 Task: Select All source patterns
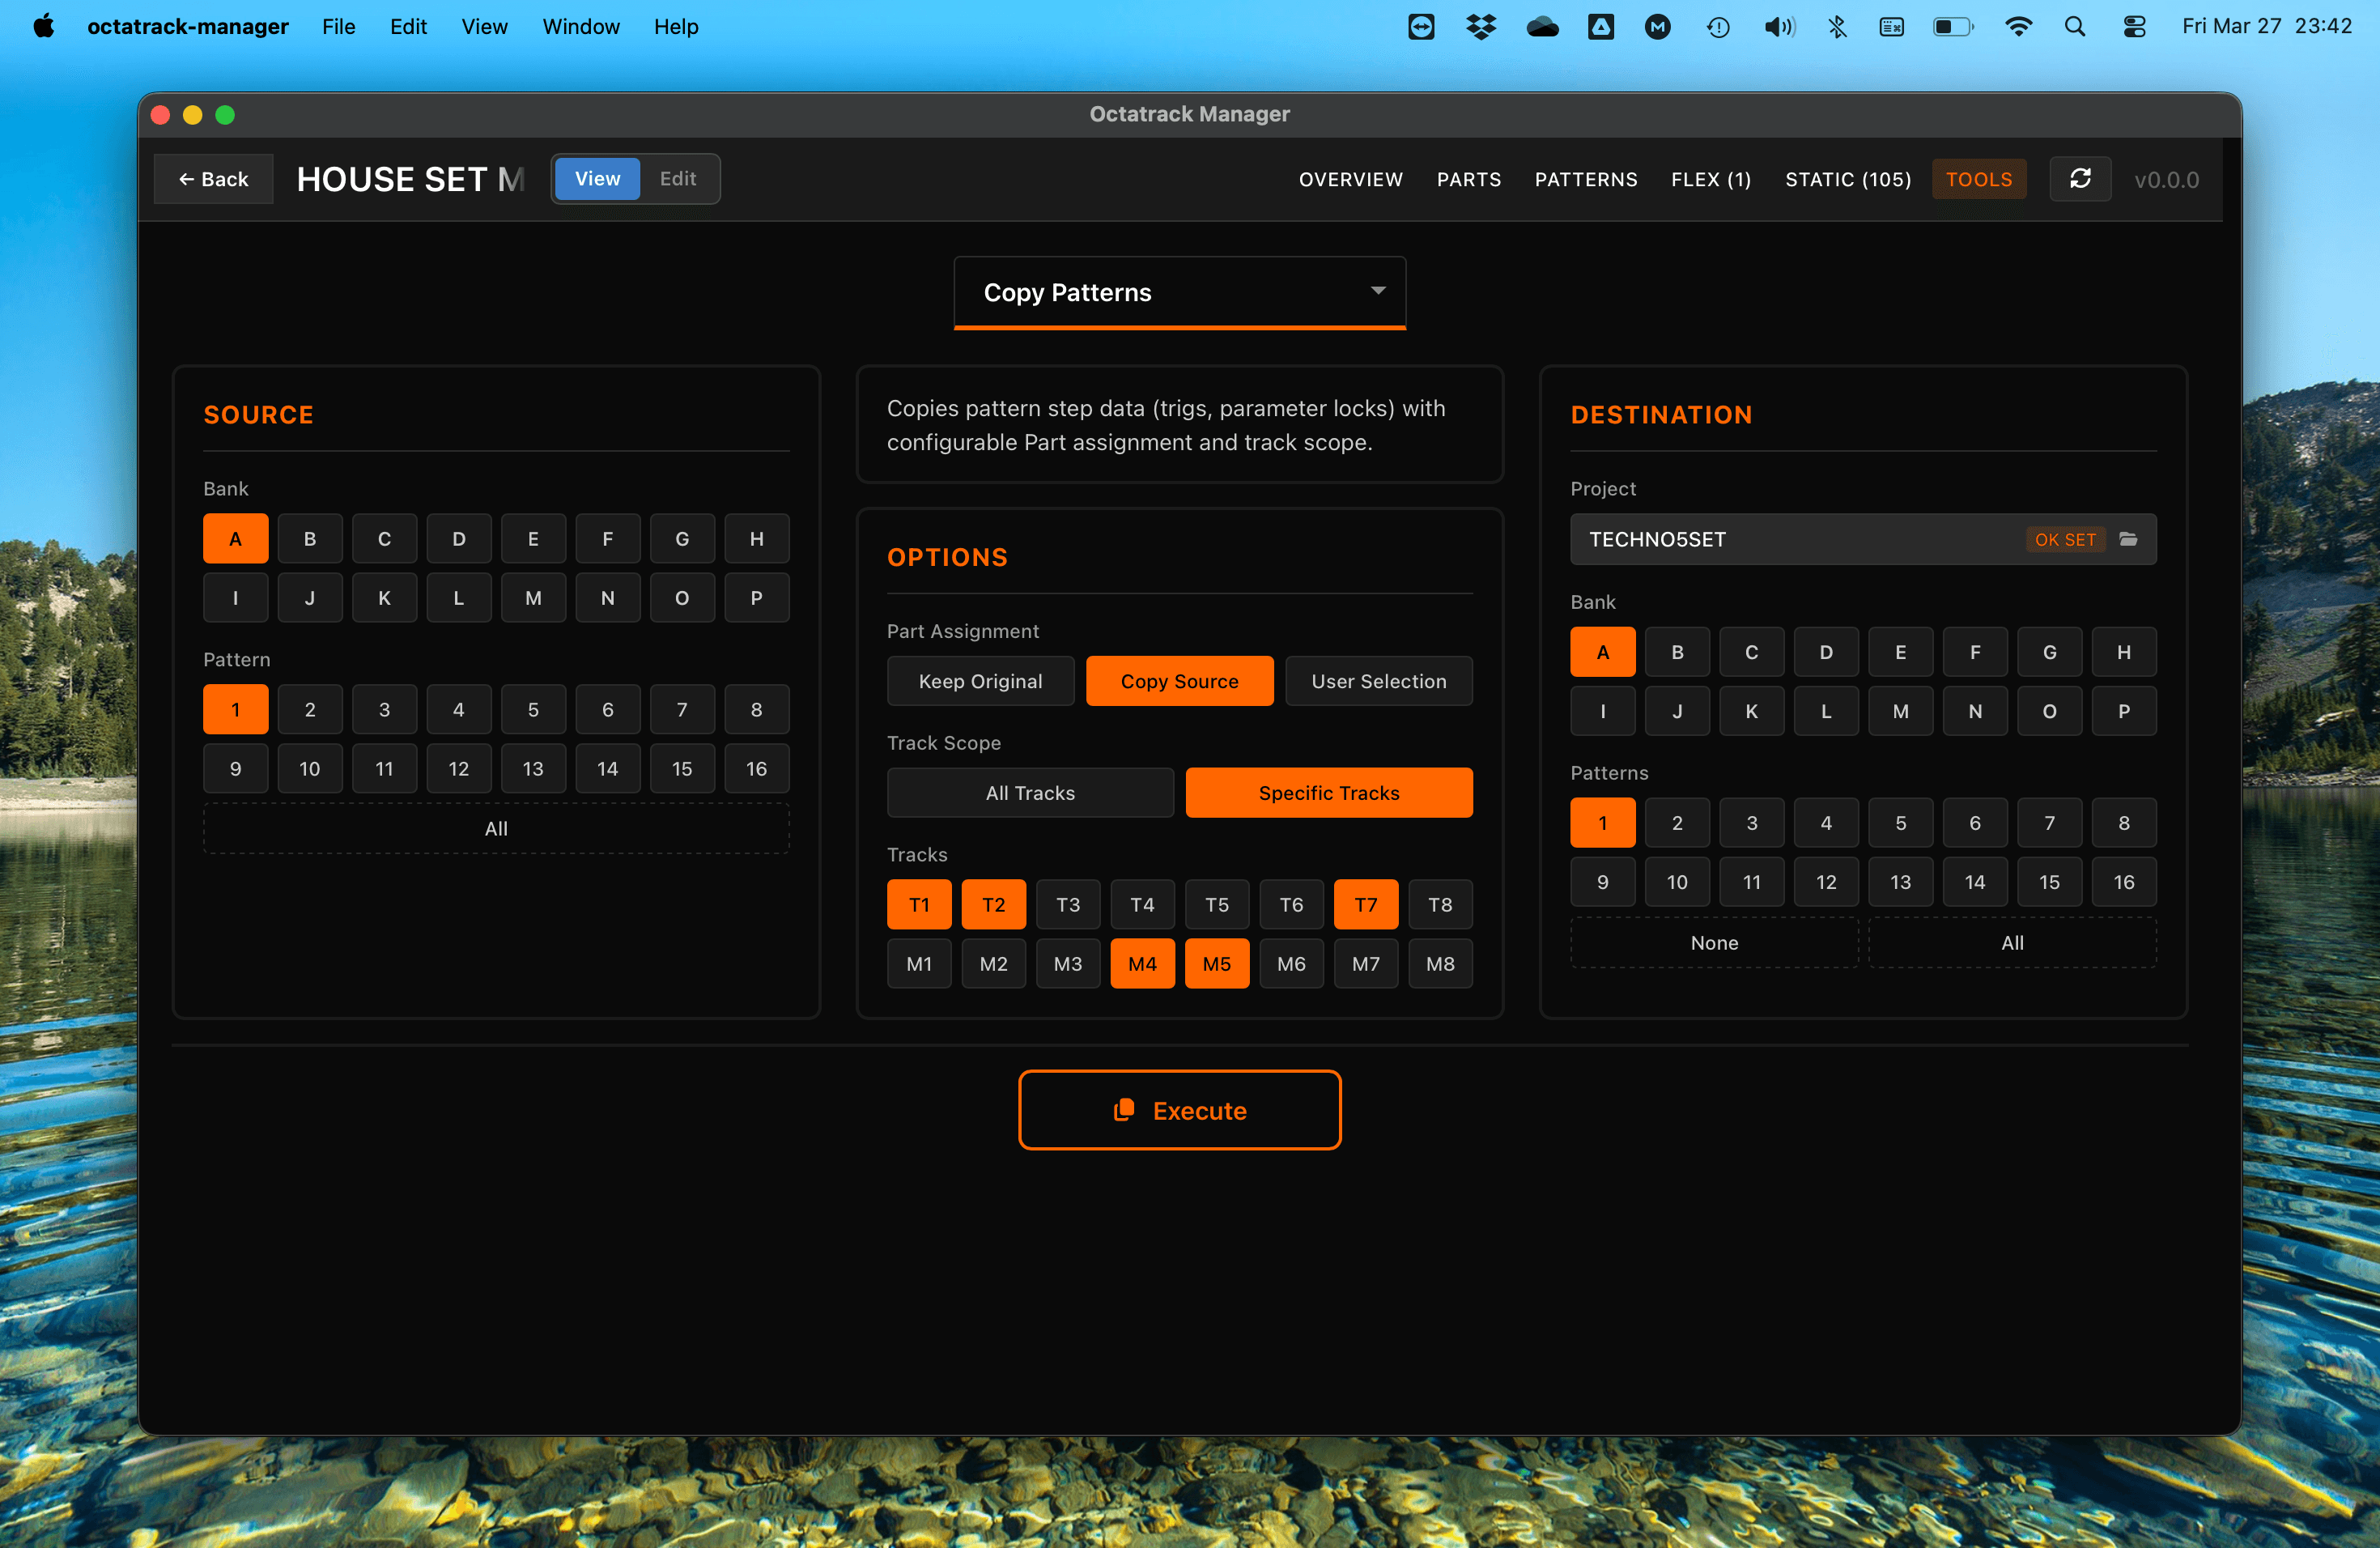coord(496,828)
